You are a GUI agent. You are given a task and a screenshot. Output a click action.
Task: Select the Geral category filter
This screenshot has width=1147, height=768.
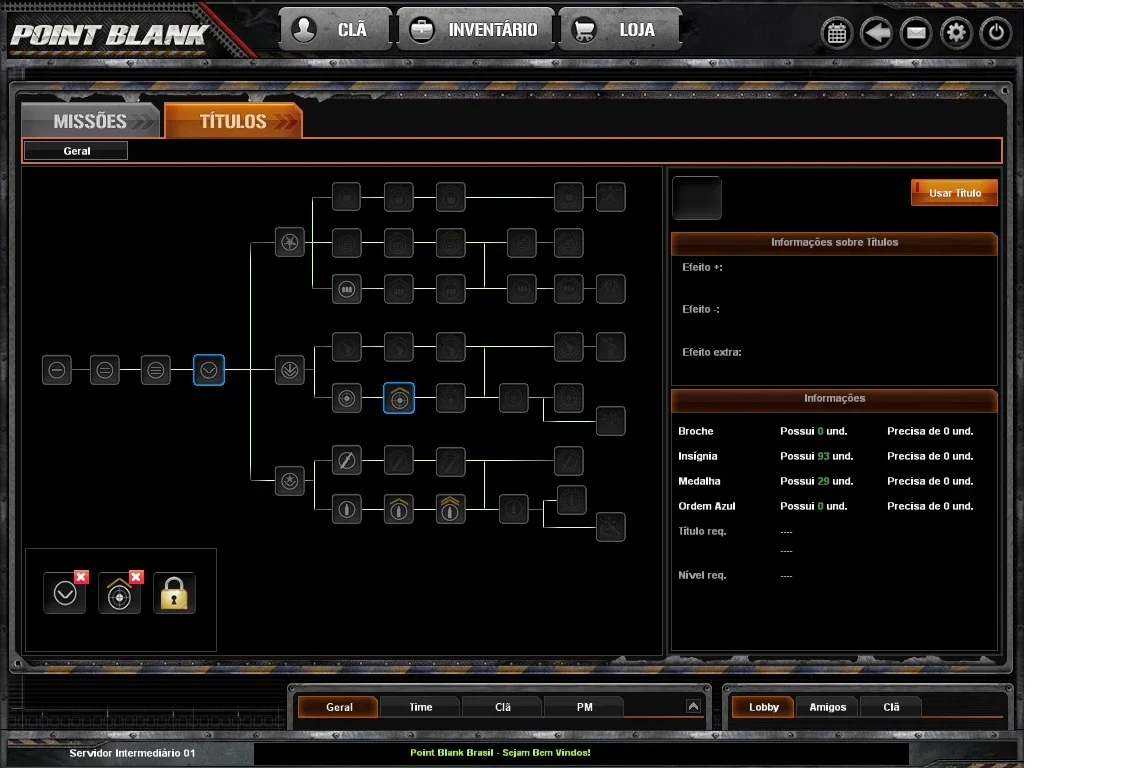click(76, 151)
